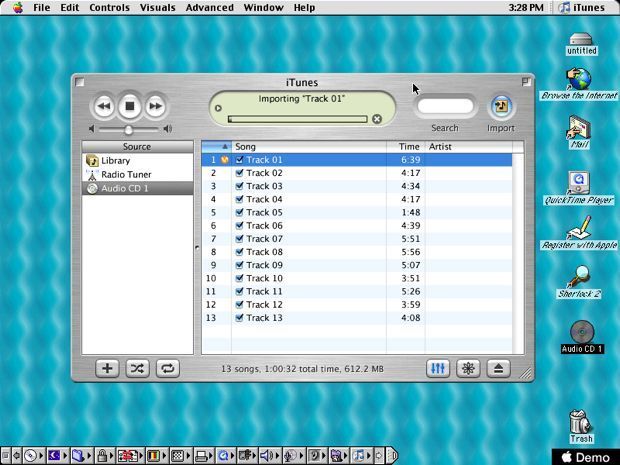The image size is (620, 465).
Task: Open the Window menu
Action: pos(263,8)
